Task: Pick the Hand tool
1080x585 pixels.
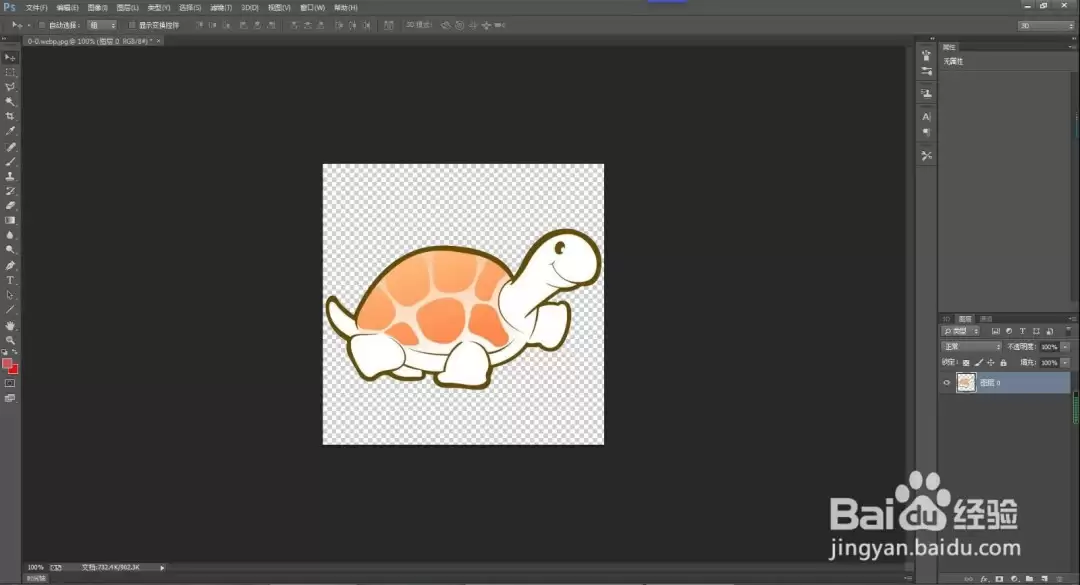Action: (10, 325)
